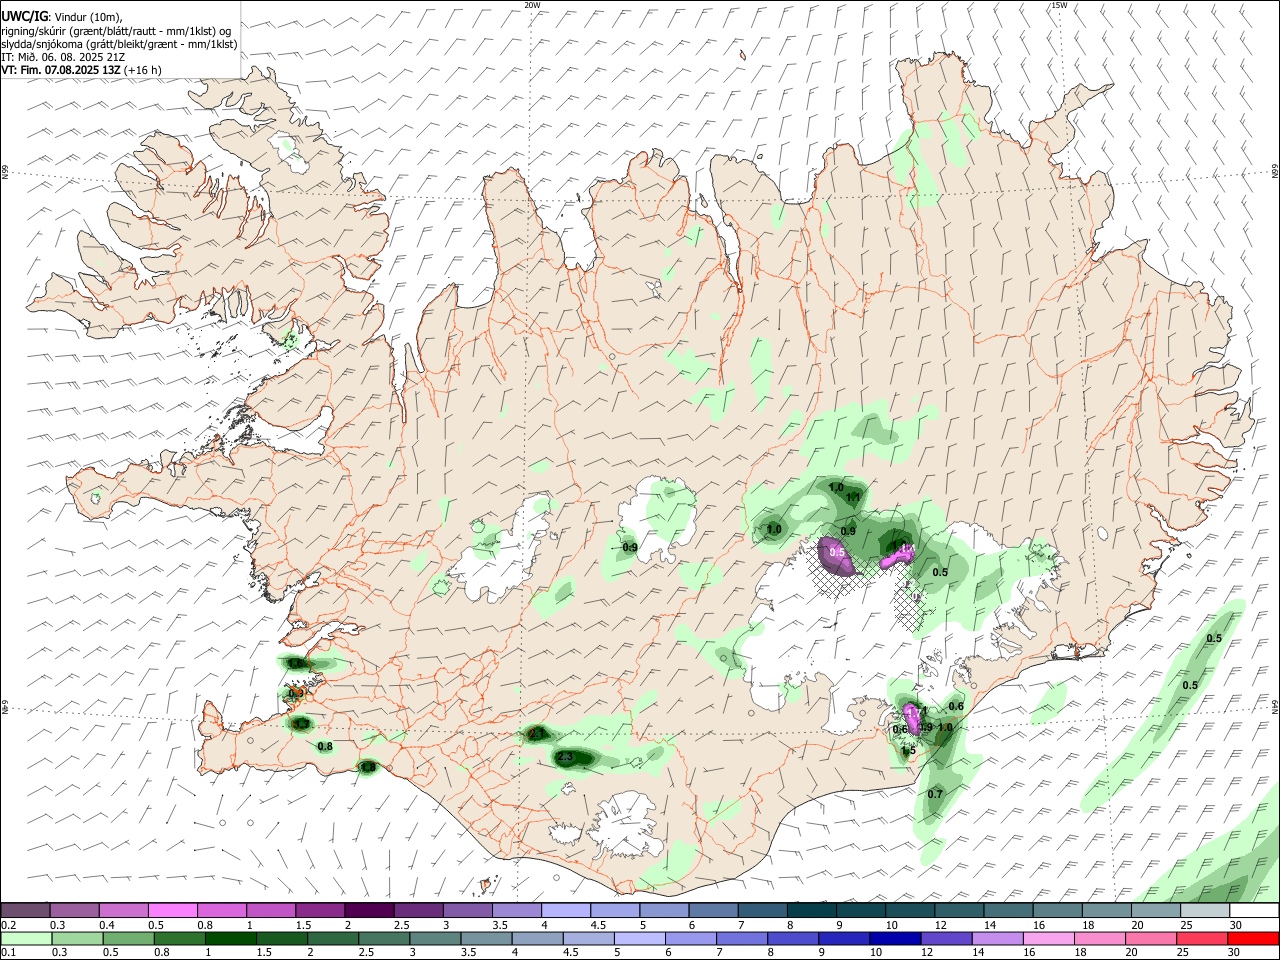This screenshot has height=960, width=1280.
Task: Click the 'UWC/IG' title text
Action: [24, 16]
